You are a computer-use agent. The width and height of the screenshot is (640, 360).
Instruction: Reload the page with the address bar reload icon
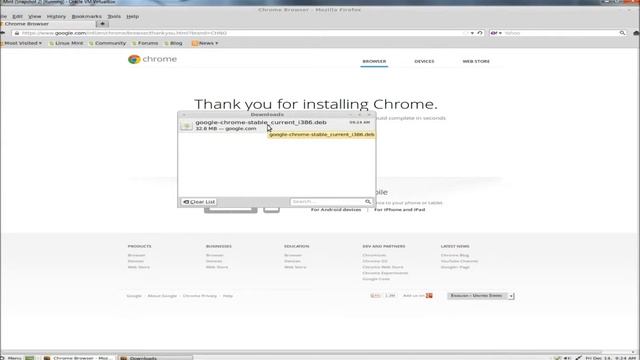(480, 33)
